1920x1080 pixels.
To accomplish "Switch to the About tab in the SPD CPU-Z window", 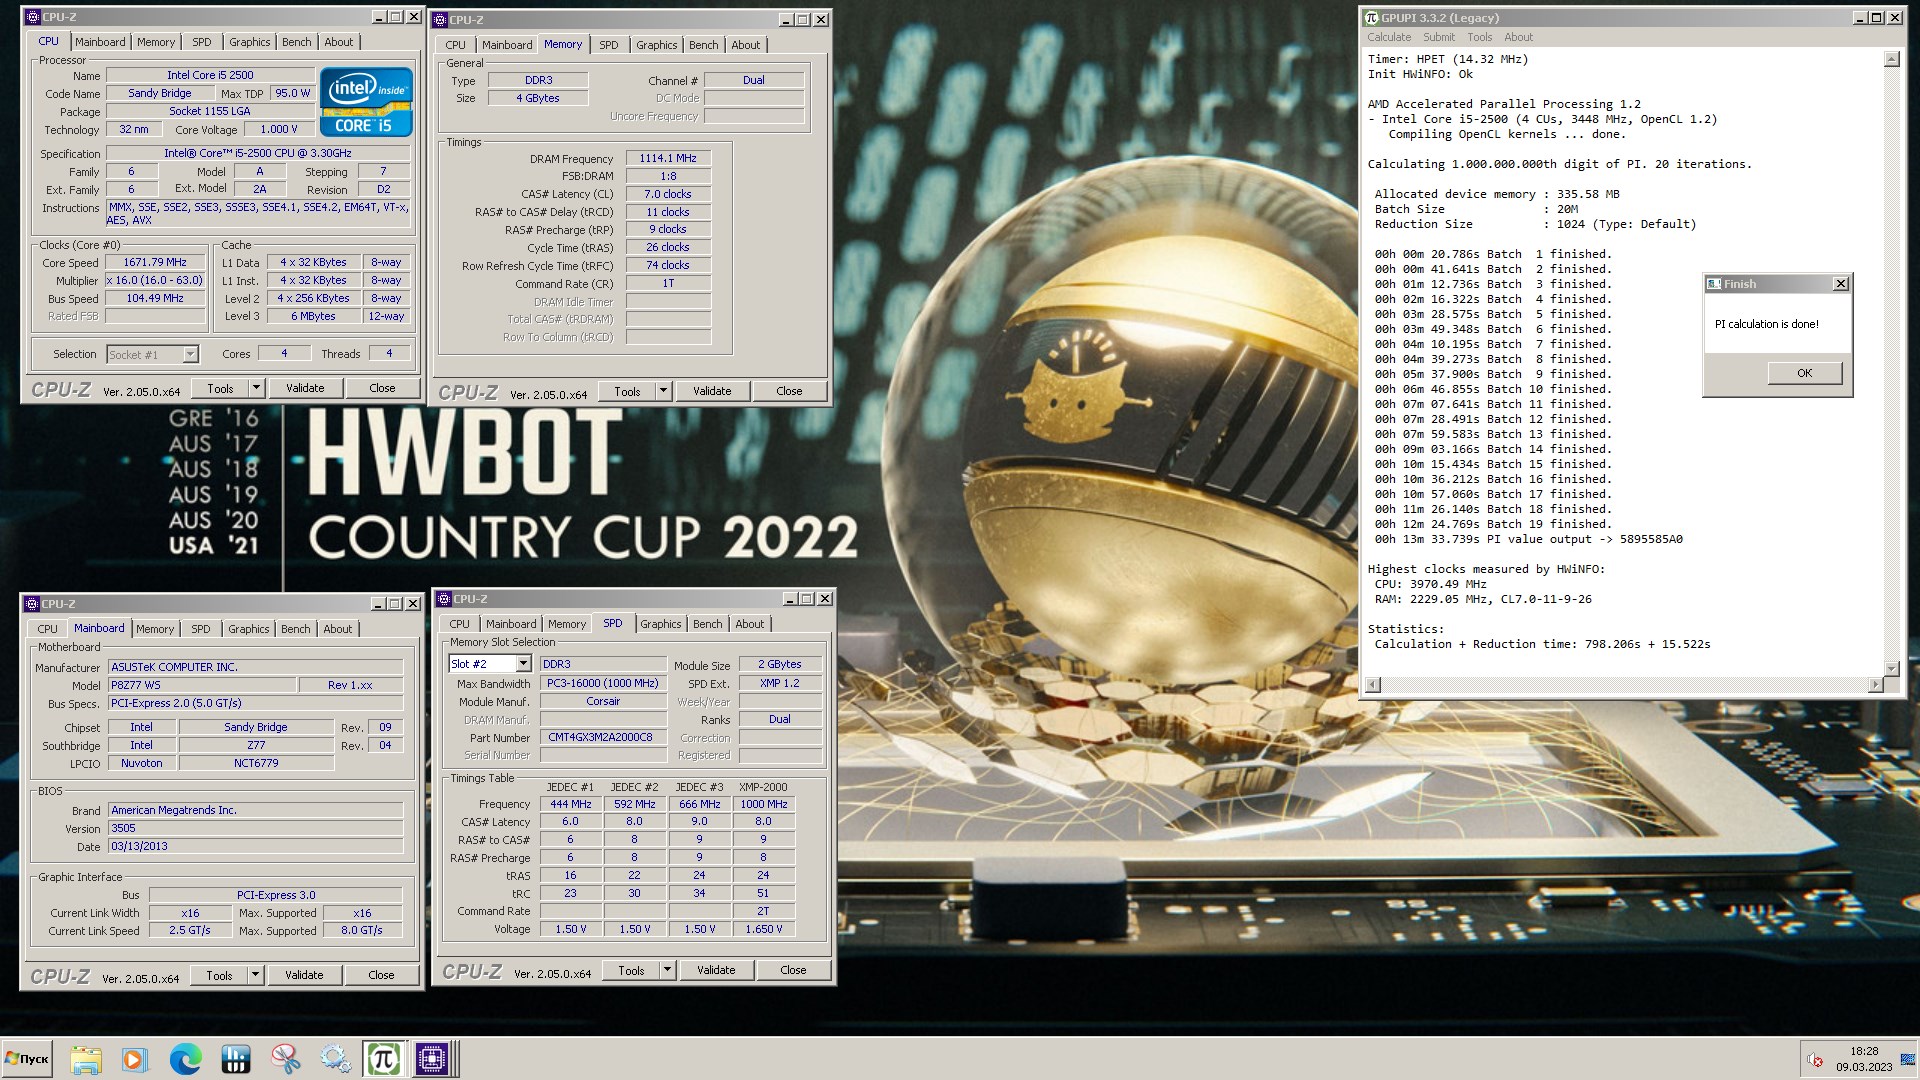I will pos(749,624).
